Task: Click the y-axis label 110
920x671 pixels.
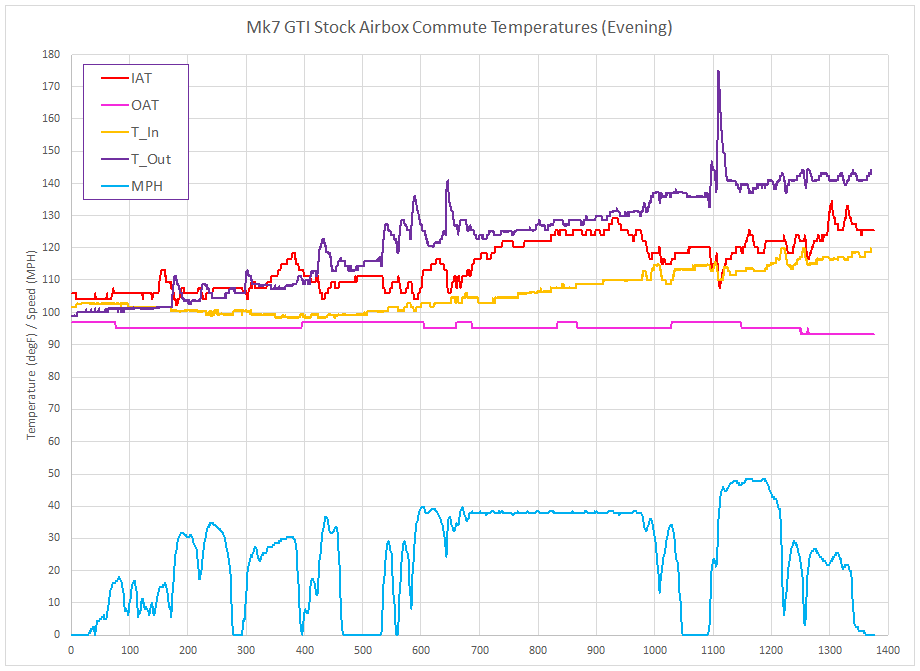Action: (51, 280)
